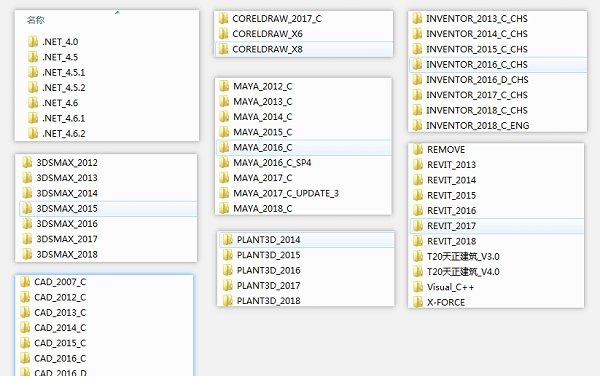Screen dimensions: 600x391
Task: Select the MAYA_2016_C folder name
Action: (263, 147)
